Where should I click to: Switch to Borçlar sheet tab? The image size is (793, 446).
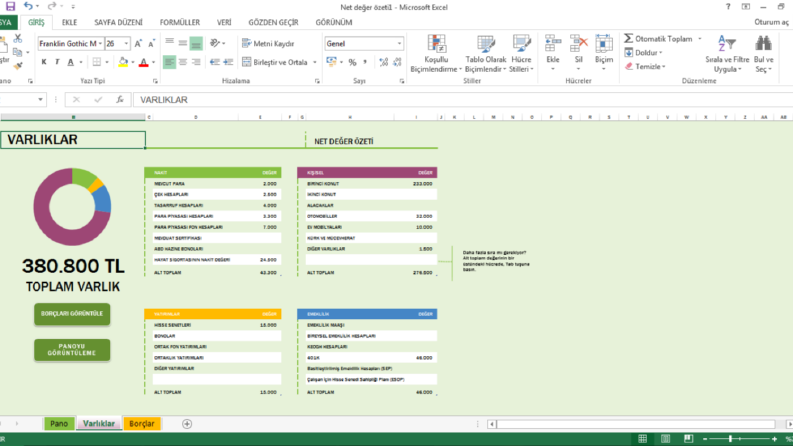click(142, 424)
